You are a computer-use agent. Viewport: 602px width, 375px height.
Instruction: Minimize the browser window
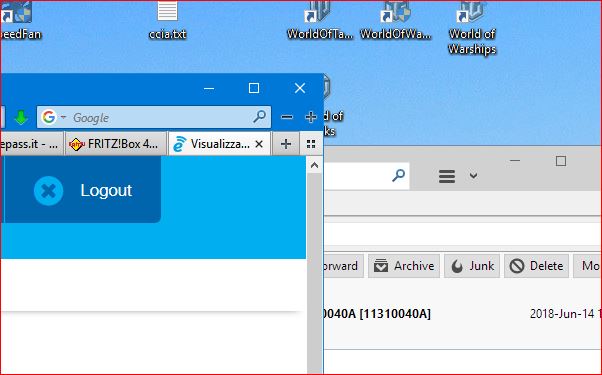209,88
